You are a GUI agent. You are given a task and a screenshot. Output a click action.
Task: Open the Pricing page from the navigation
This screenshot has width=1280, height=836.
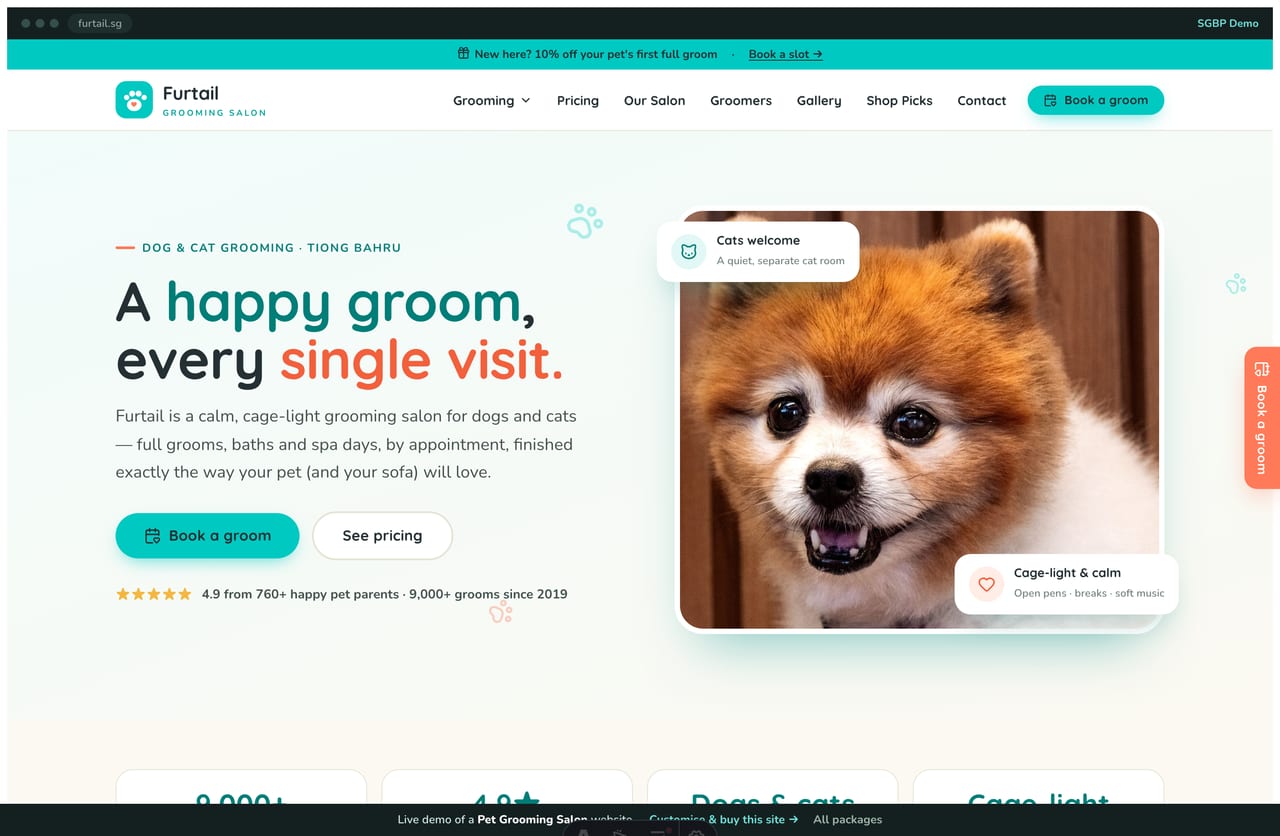point(578,101)
